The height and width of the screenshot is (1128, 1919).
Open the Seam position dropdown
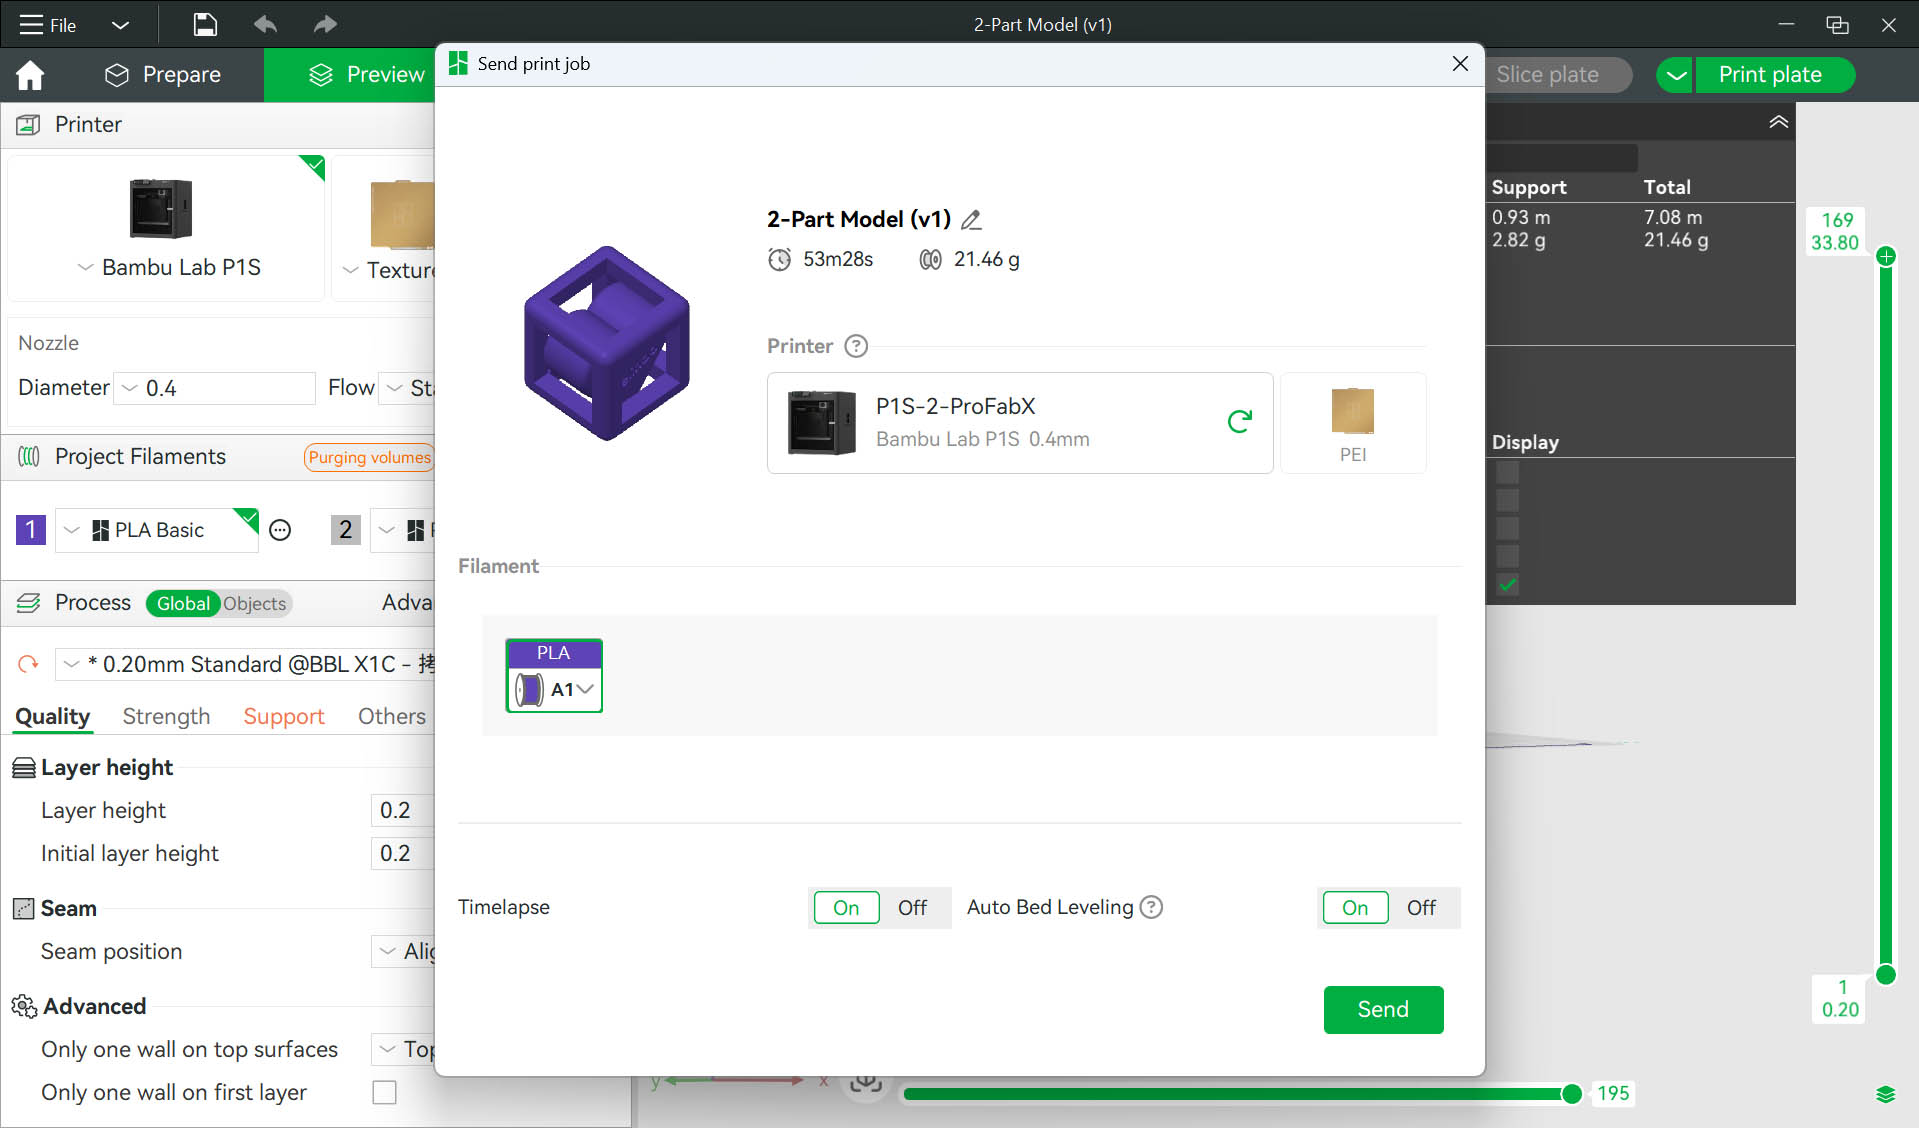[403, 951]
